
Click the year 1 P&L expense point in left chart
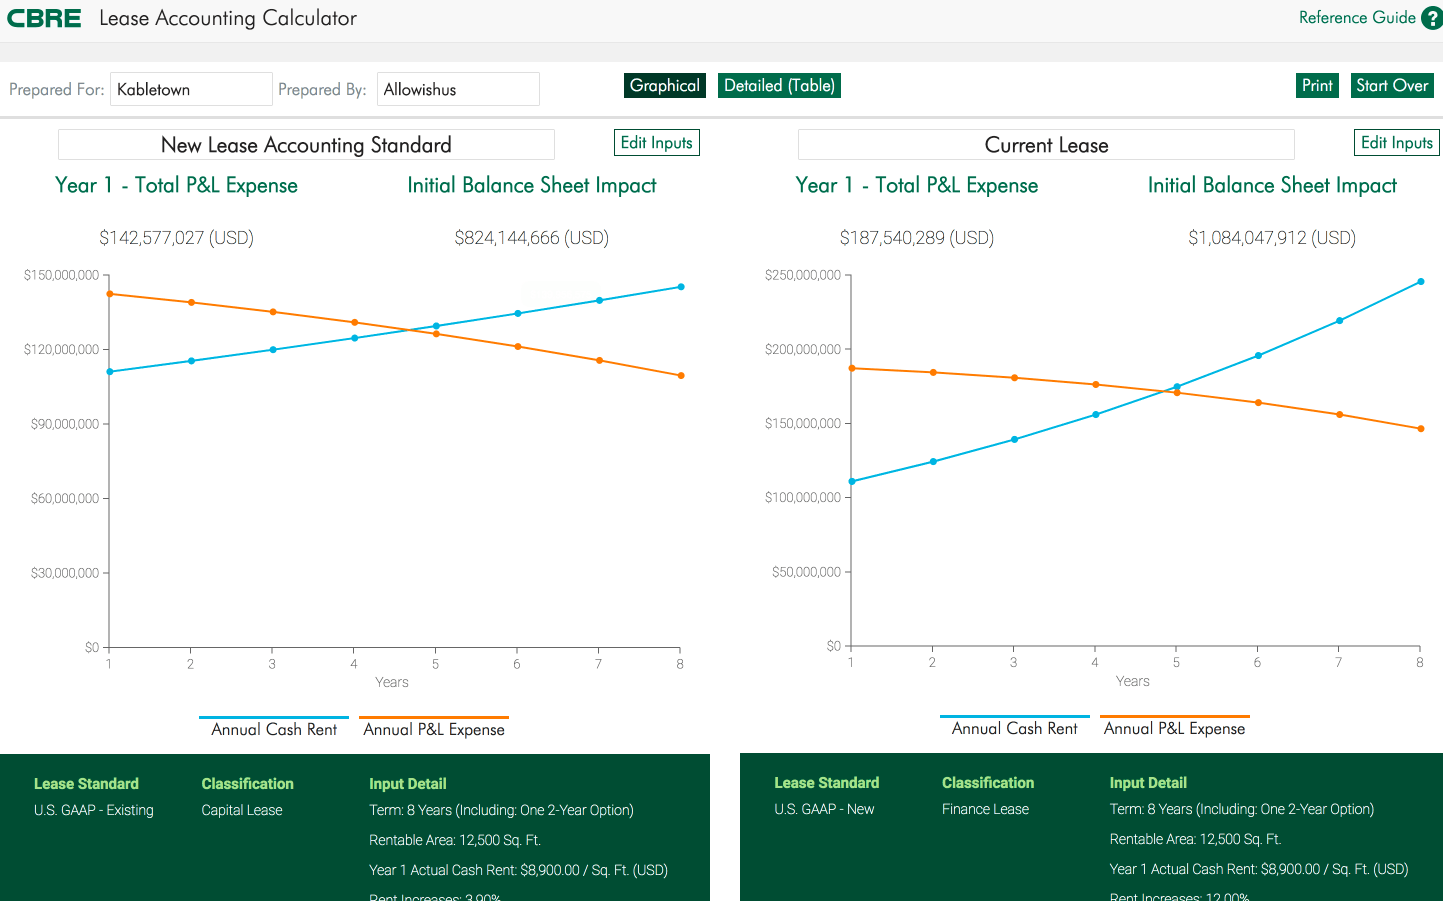[110, 294]
